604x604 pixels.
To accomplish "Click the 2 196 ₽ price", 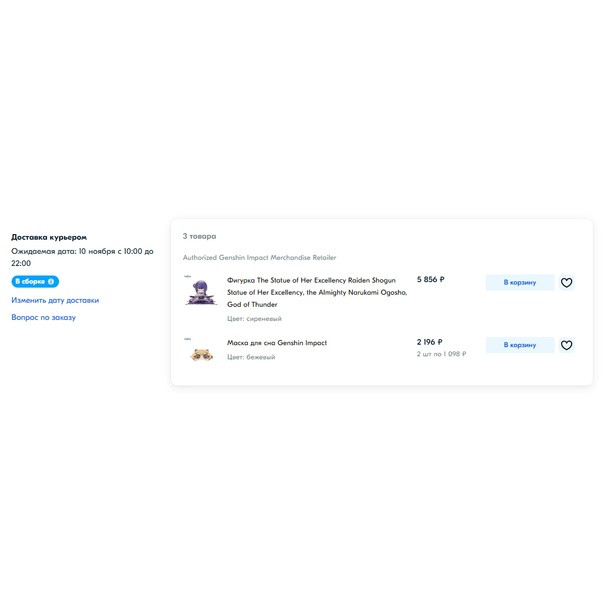I will [429, 342].
